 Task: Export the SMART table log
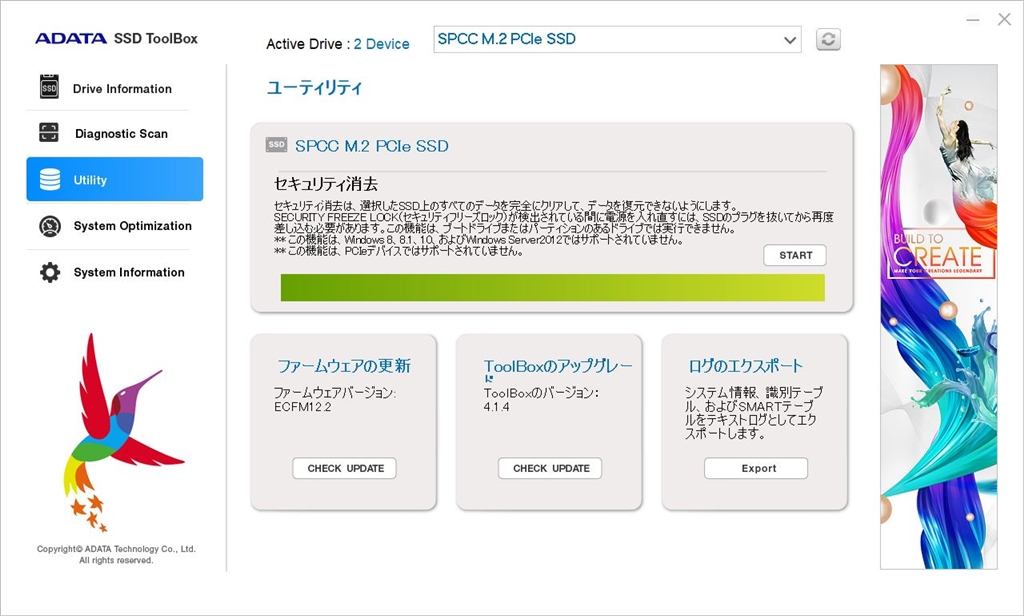coord(755,468)
